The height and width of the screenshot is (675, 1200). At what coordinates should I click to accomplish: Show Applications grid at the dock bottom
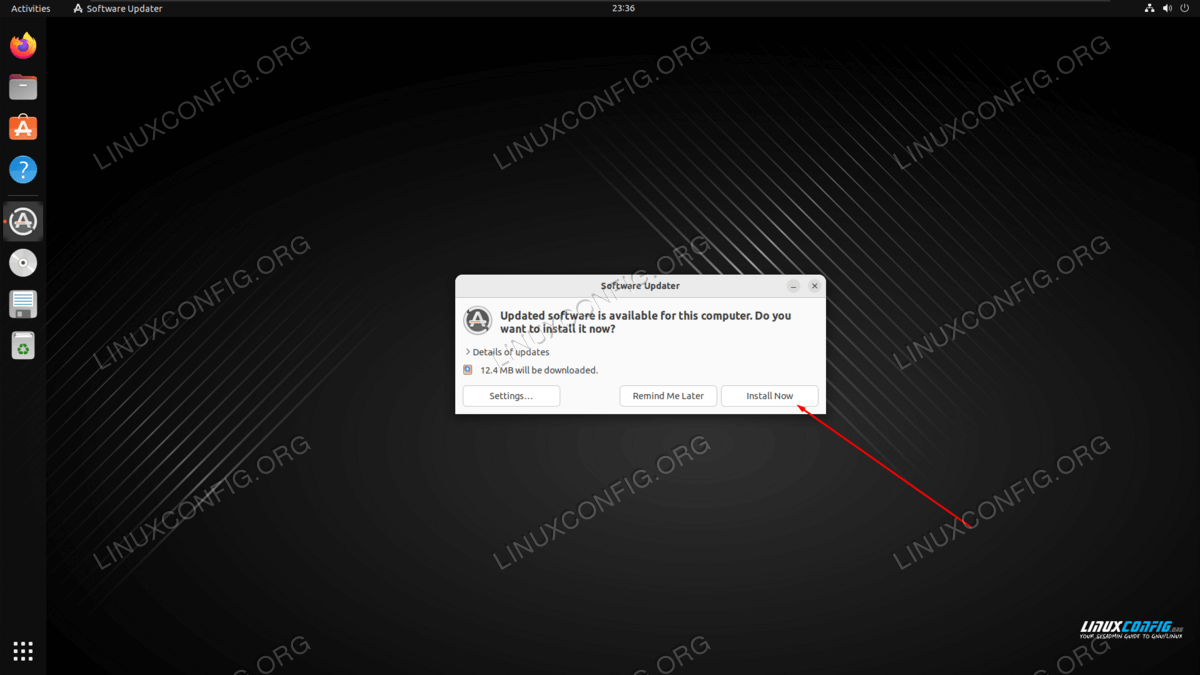(23, 651)
